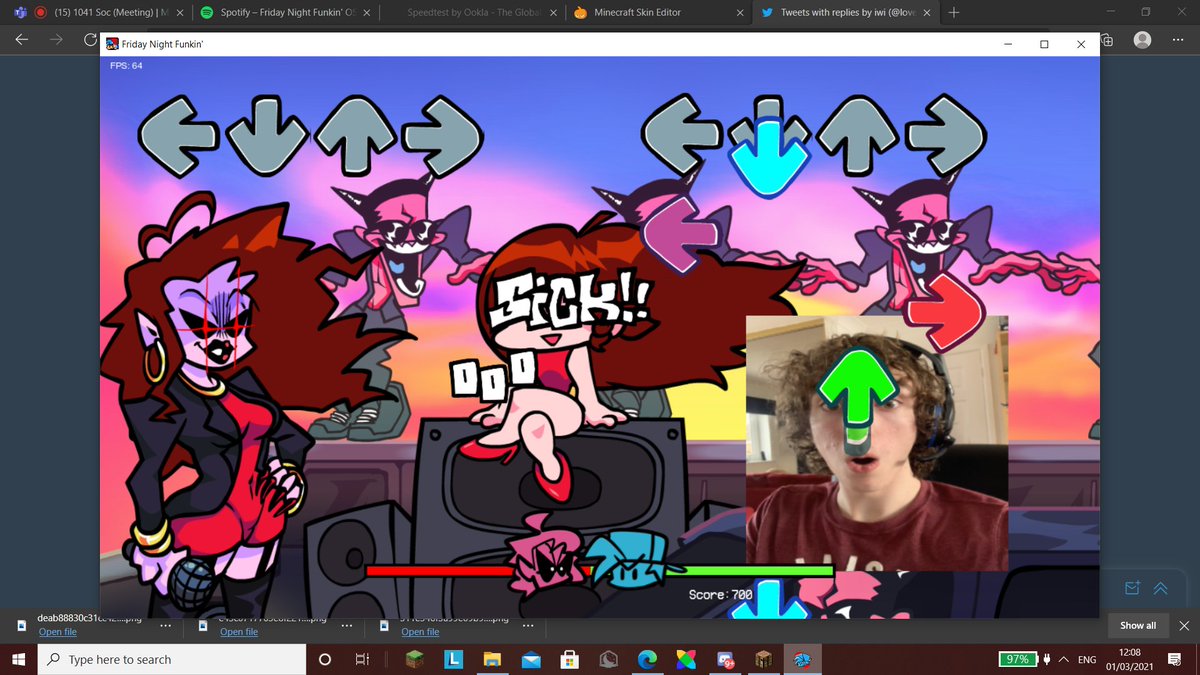The image size is (1200, 675).
Task: Open Cortana circle on taskbar
Action: tap(324, 659)
